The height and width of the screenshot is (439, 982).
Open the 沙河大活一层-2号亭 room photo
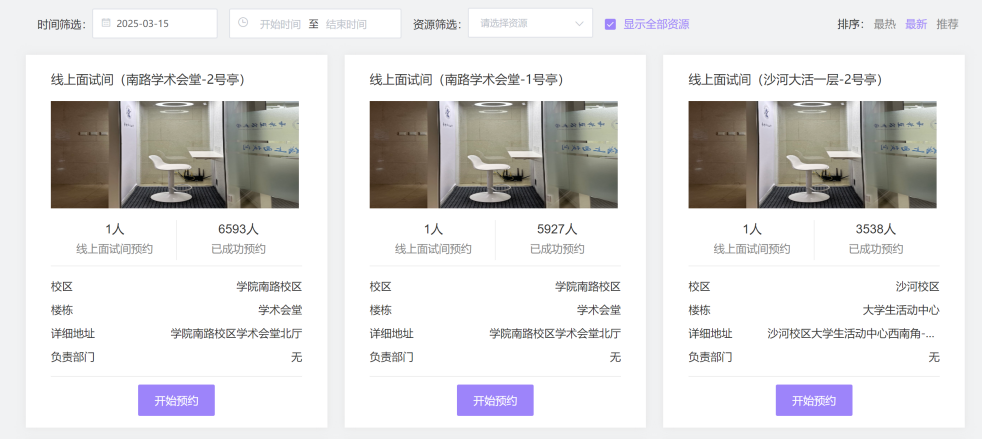[812, 154]
